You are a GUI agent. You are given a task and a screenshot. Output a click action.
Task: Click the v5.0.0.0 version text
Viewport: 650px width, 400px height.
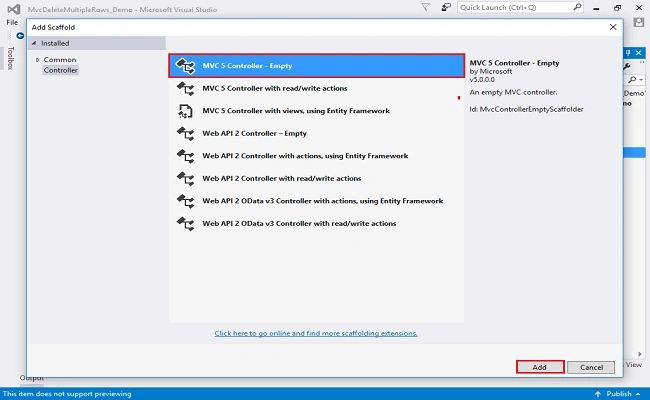(x=482, y=80)
